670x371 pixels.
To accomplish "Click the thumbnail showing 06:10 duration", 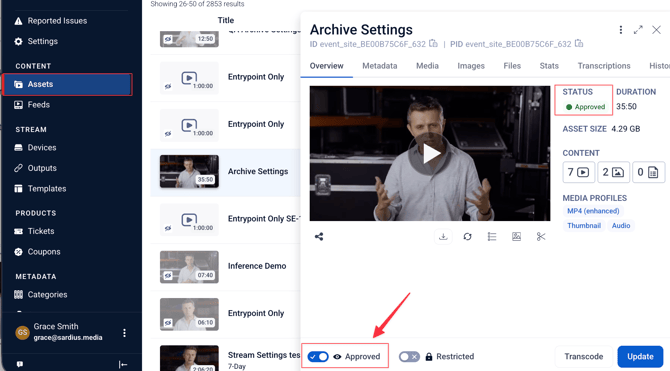I will tap(189, 314).
